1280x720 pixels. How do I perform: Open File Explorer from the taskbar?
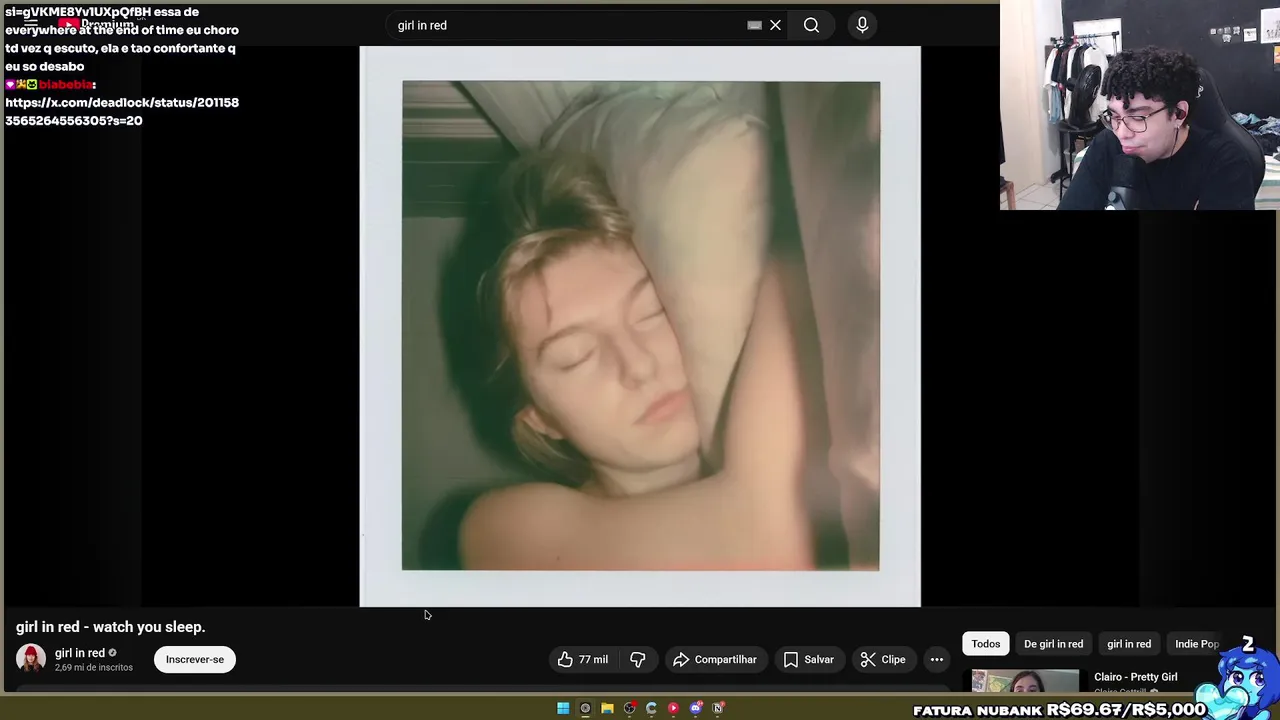point(607,708)
